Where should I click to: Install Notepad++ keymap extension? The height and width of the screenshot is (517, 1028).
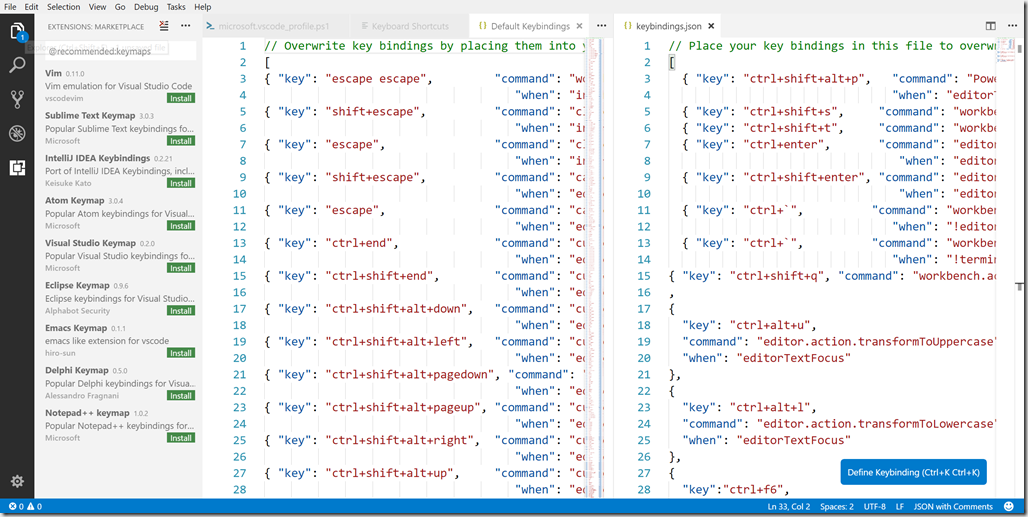tap(180, 438)
